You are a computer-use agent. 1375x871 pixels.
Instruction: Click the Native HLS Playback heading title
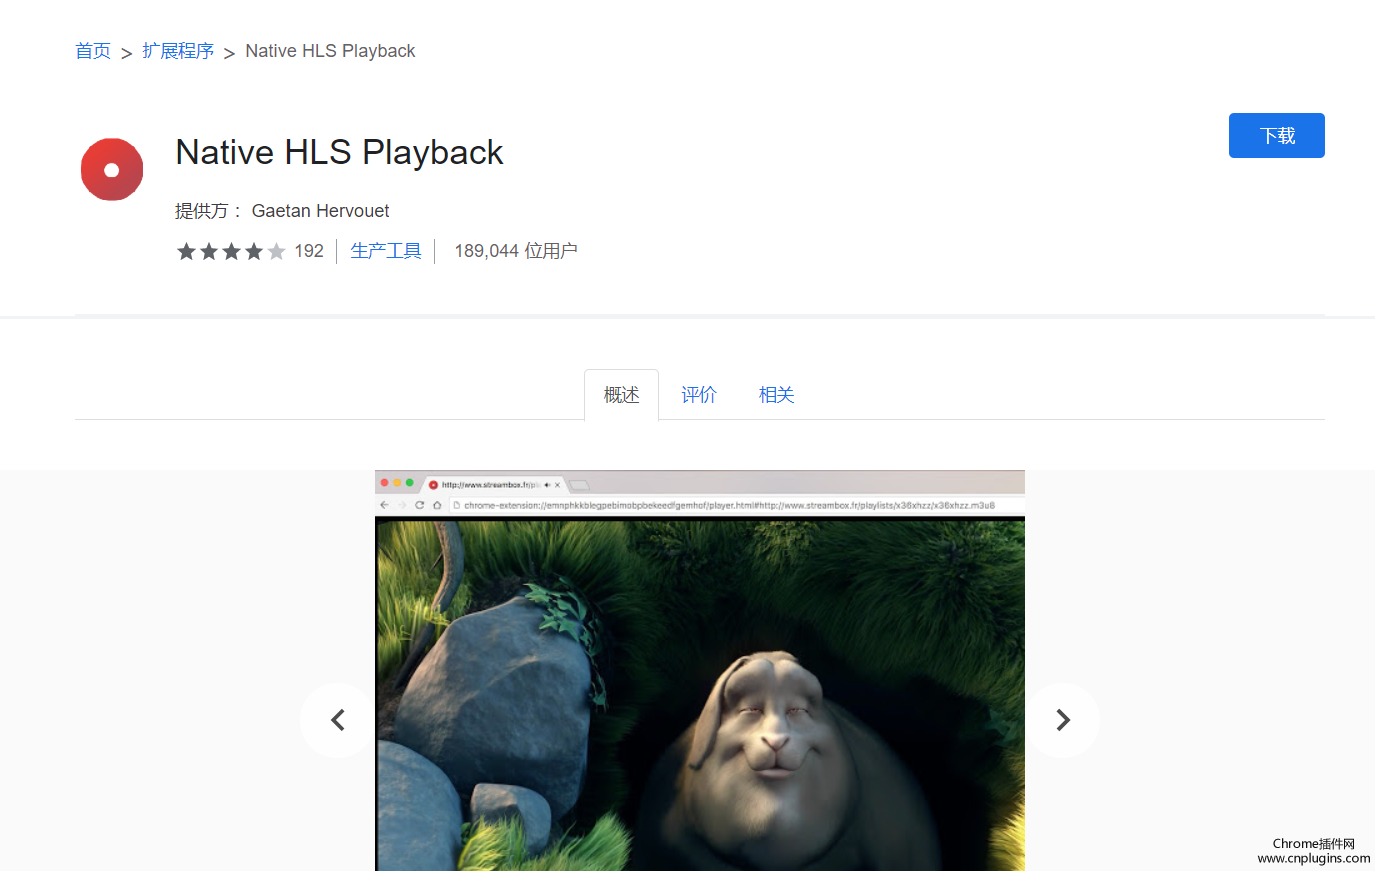coord(339,152)
